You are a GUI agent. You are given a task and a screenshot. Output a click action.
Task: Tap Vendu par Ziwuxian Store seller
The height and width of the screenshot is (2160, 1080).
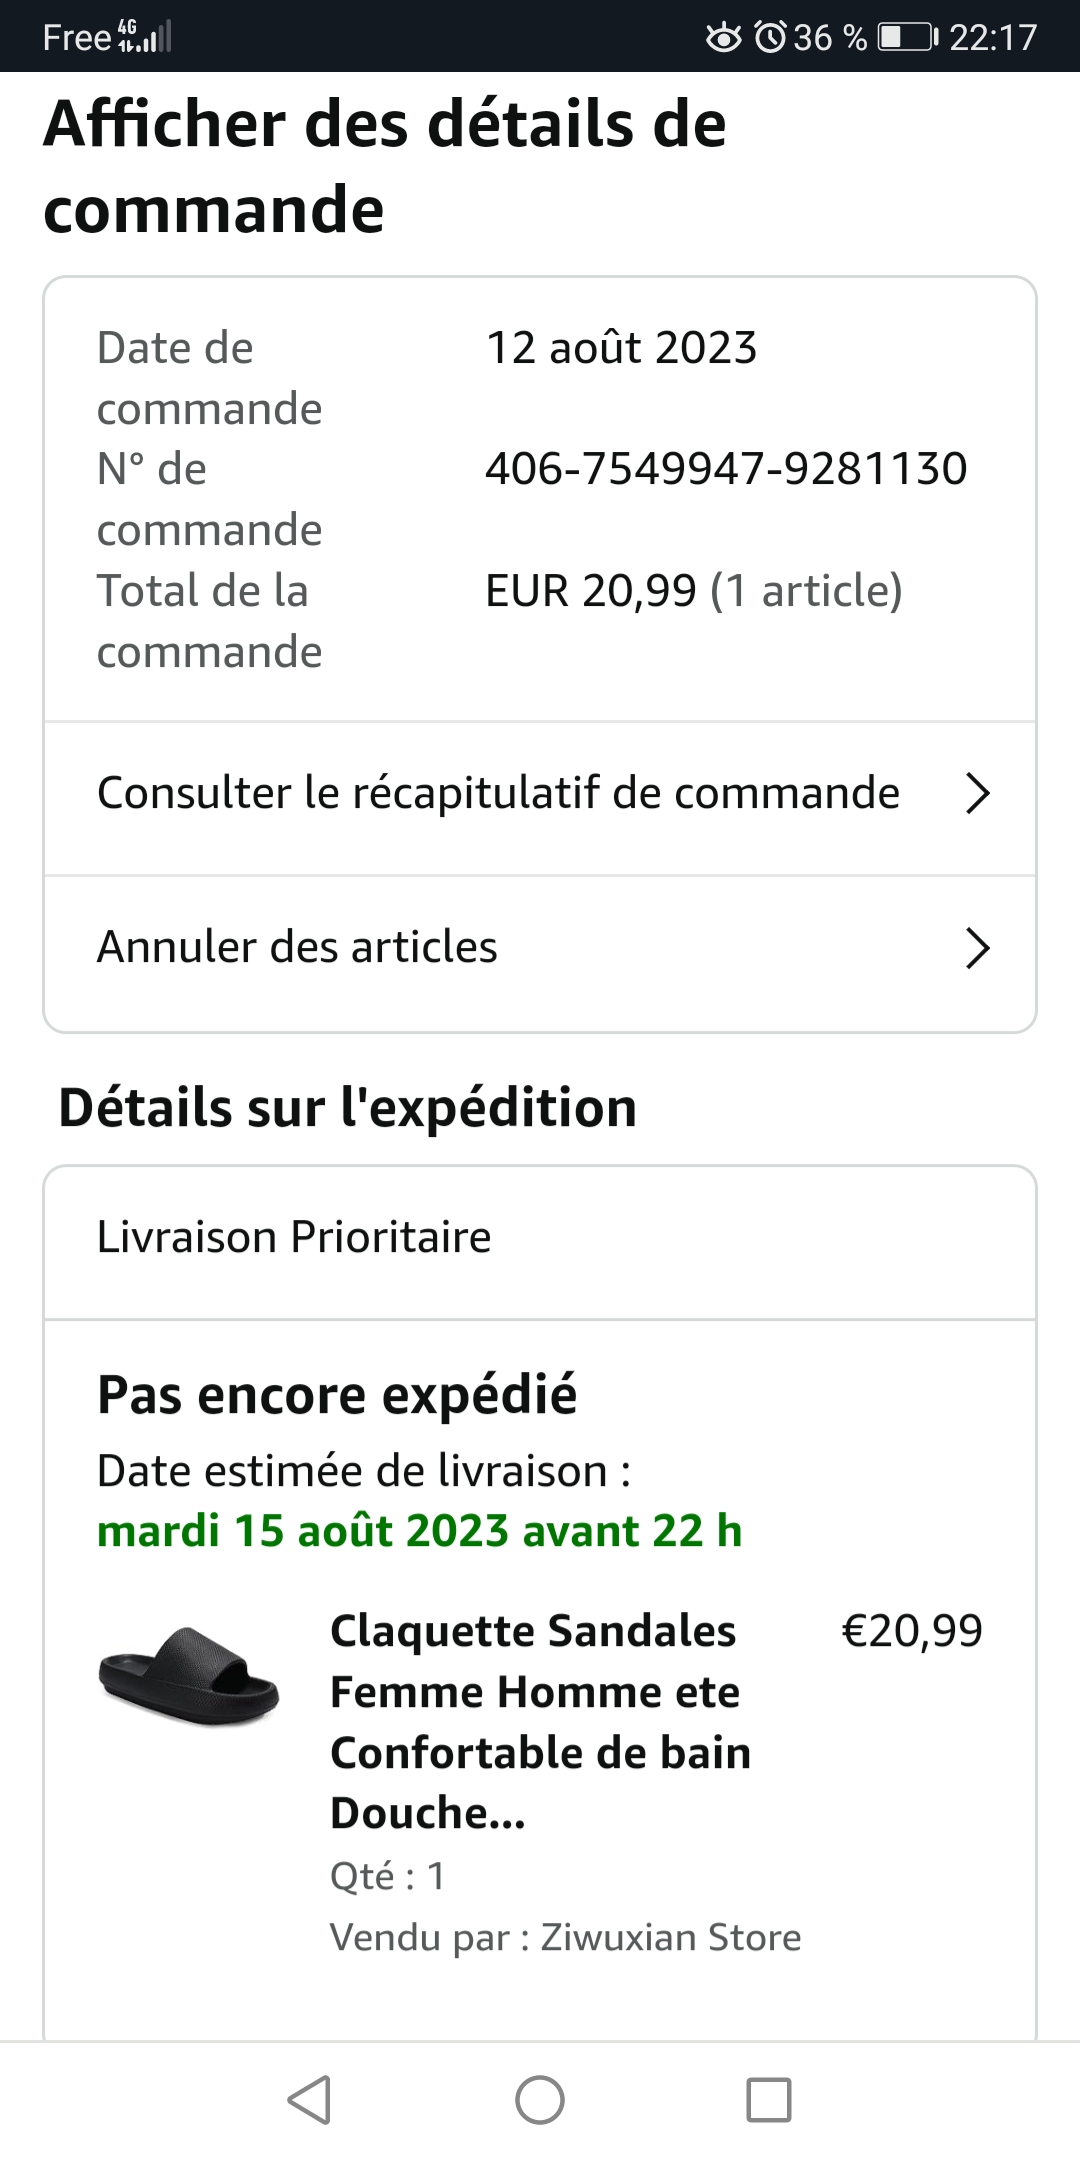coord(565,1938)
